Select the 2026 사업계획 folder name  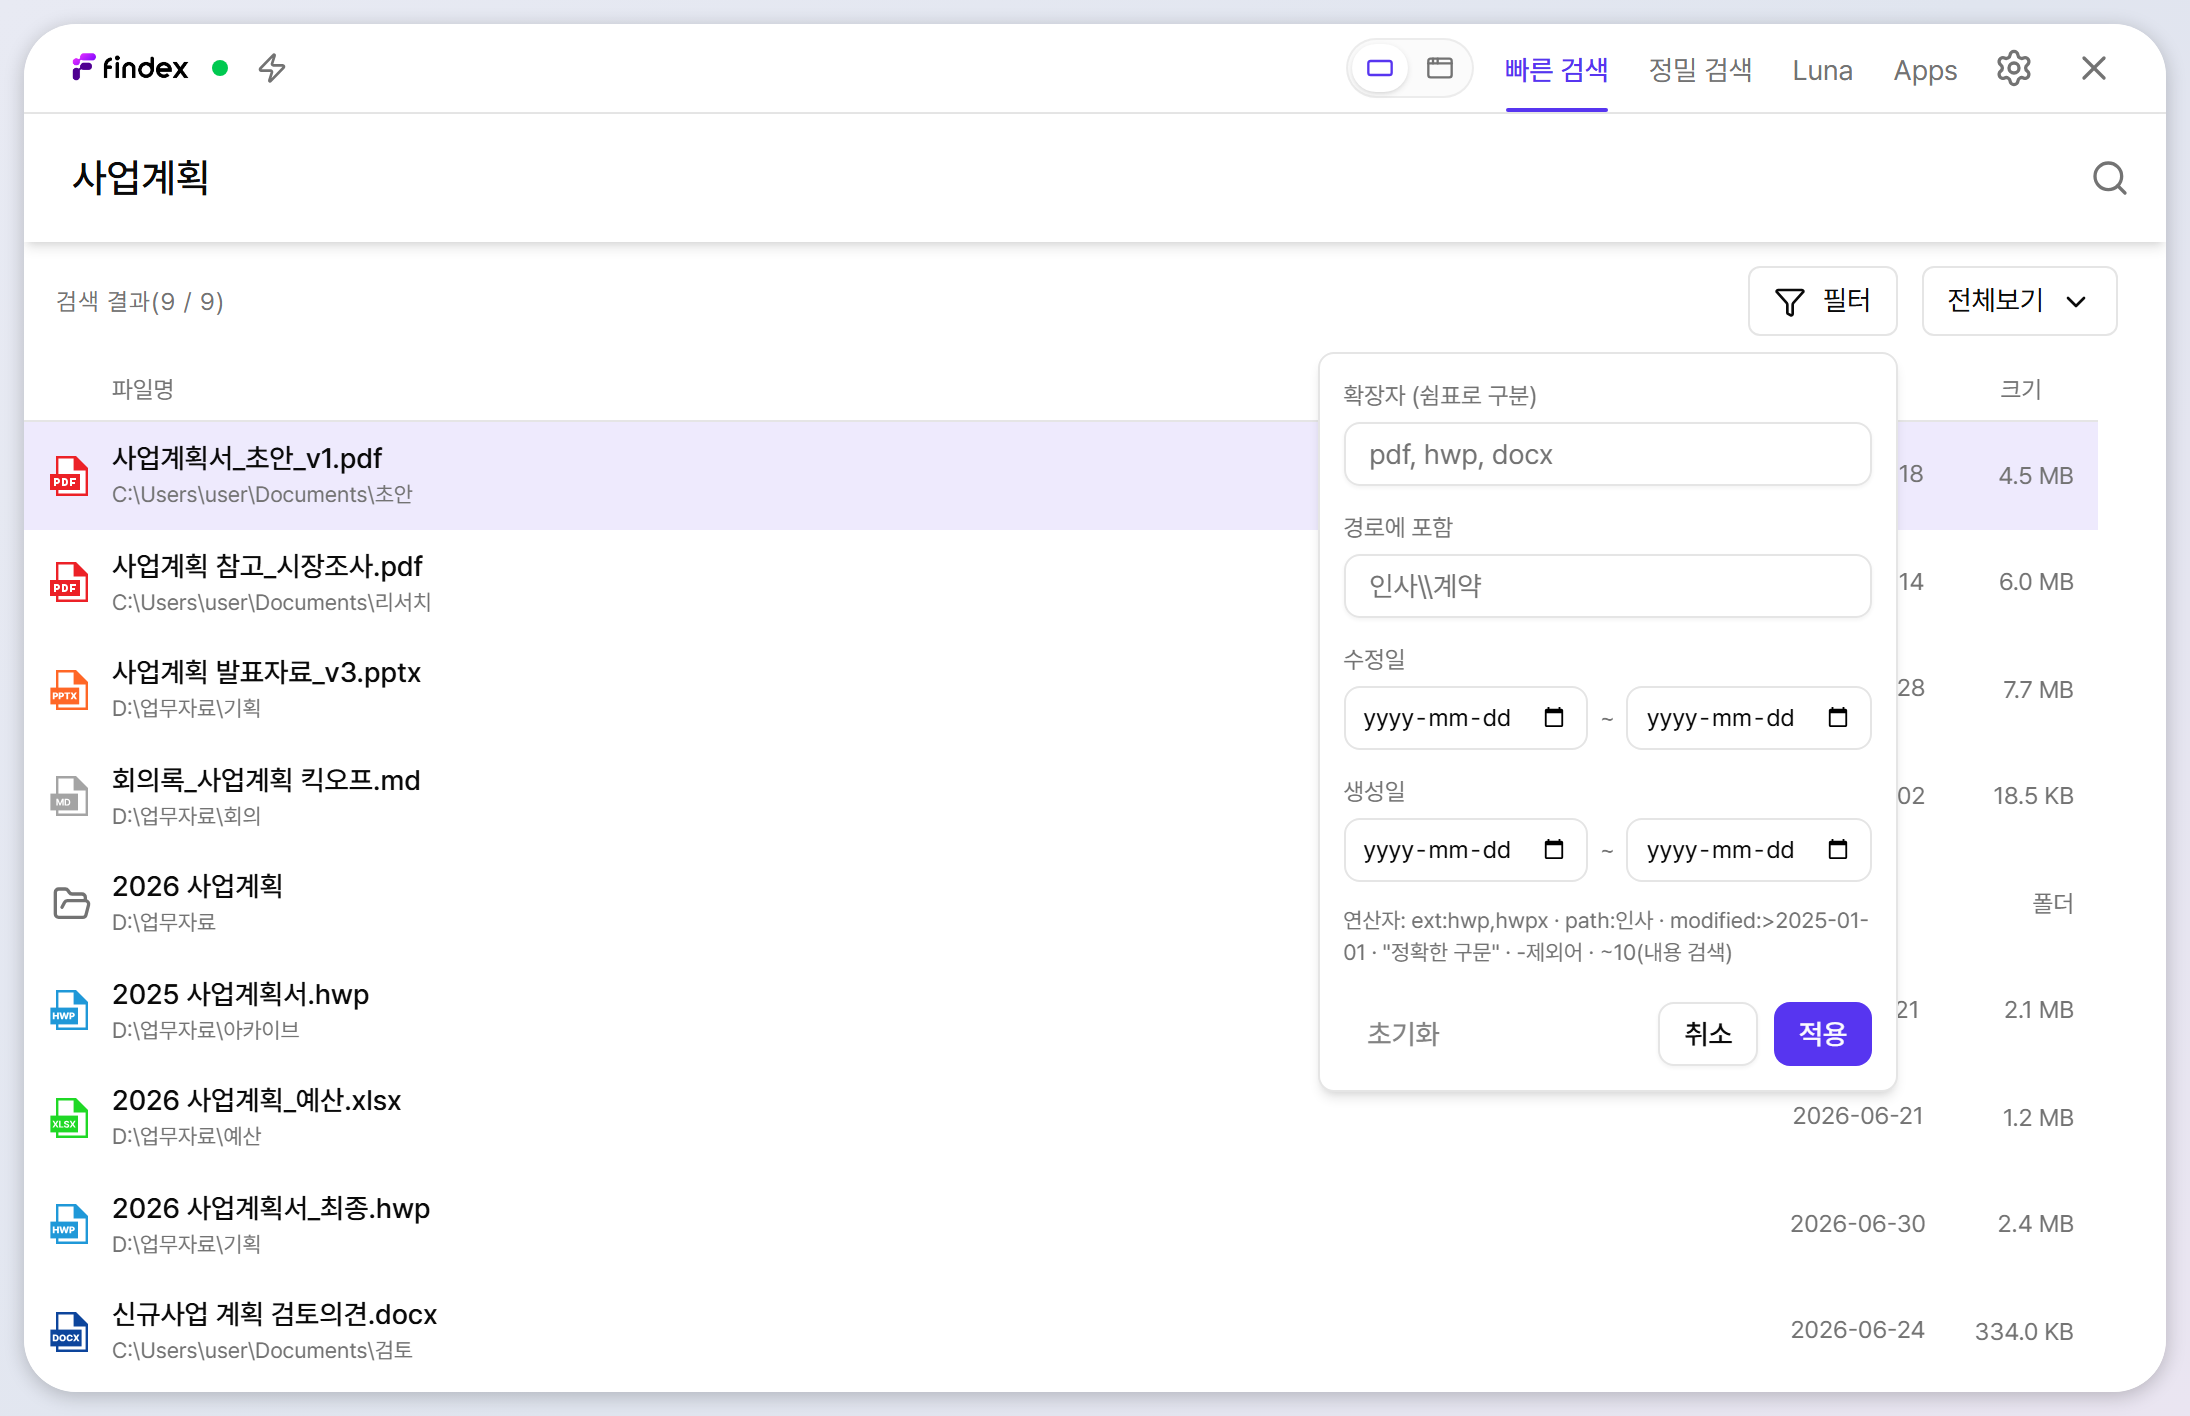[197, 886]
